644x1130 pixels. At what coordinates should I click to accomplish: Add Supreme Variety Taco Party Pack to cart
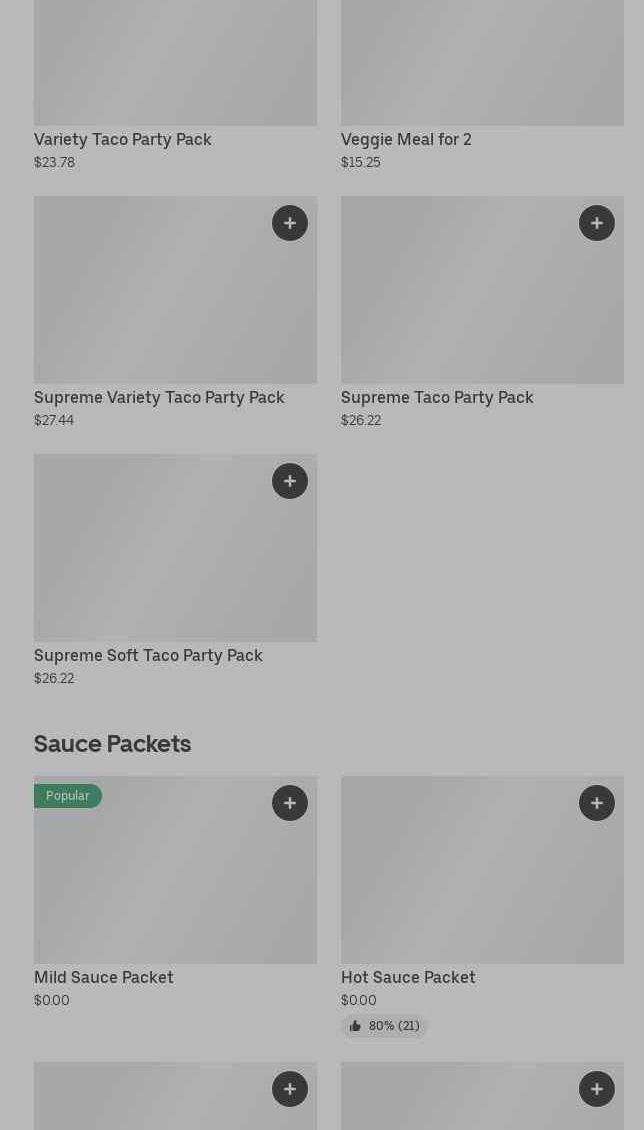[x=290, y=223]
